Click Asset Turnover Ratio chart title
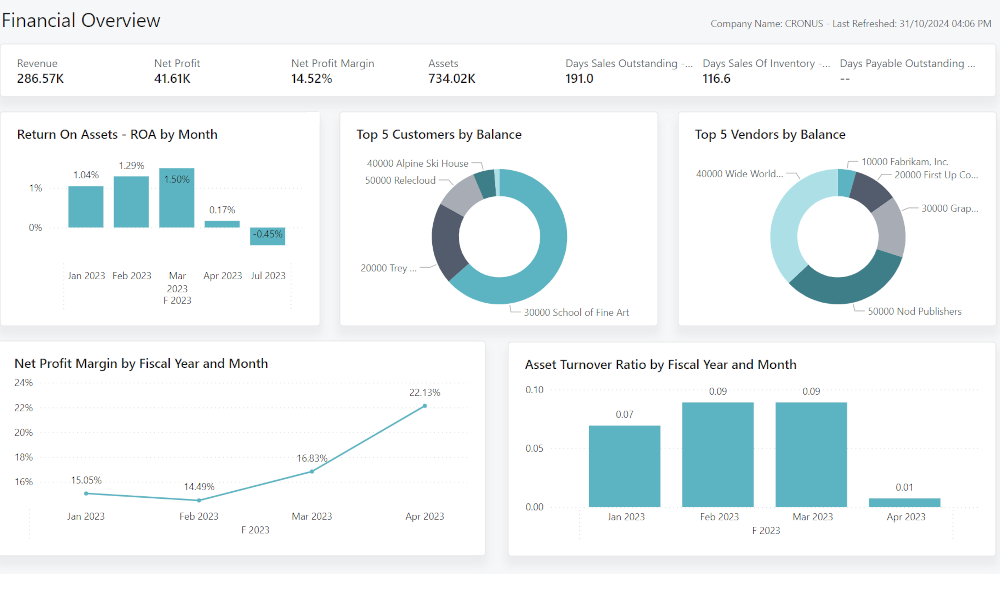 (x=661, y=365)
